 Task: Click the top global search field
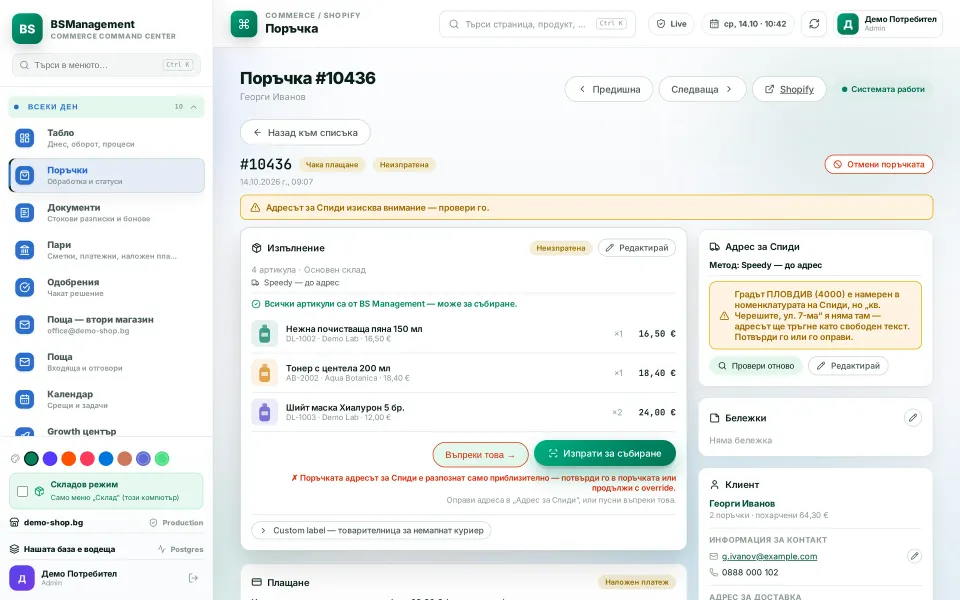(537, 24)
